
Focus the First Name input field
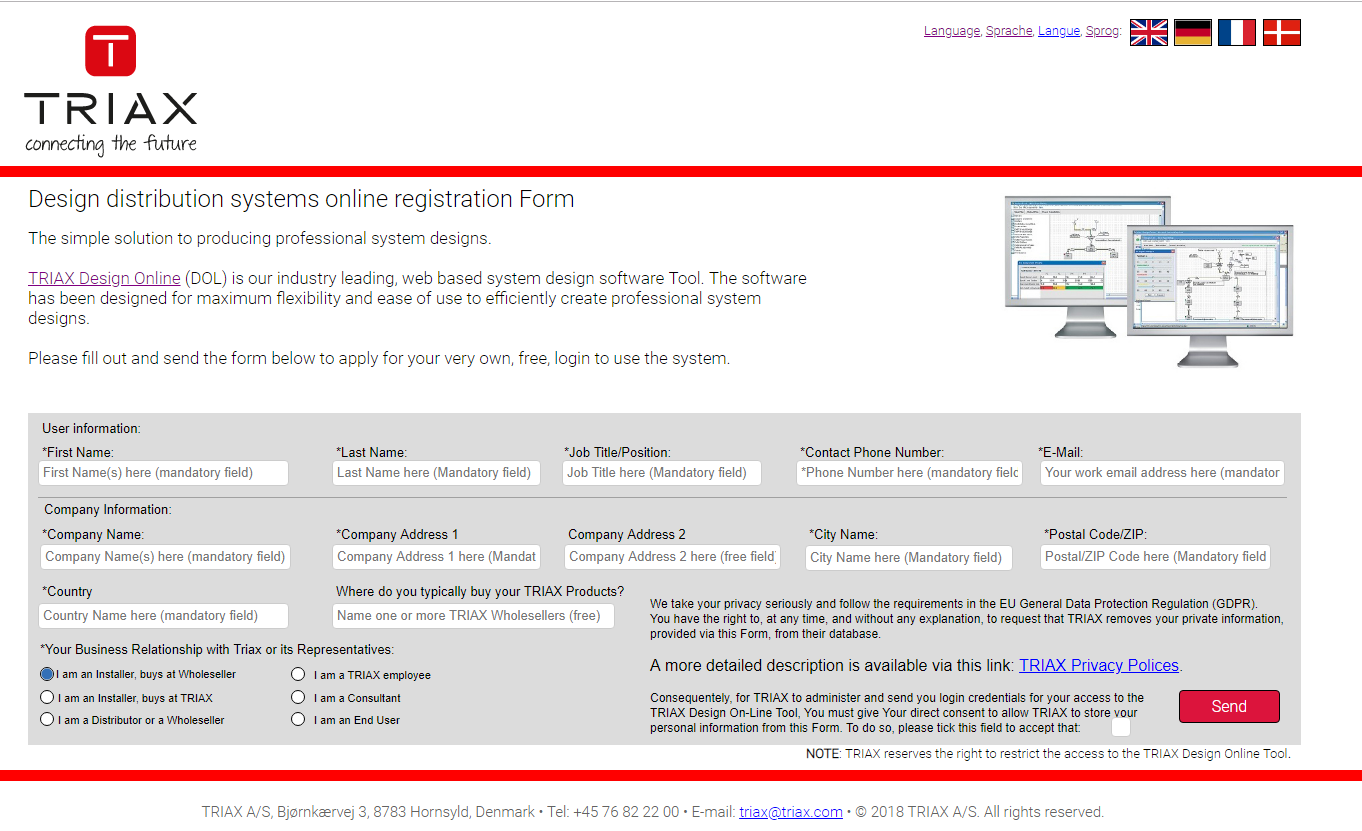[x=164, y=473]
